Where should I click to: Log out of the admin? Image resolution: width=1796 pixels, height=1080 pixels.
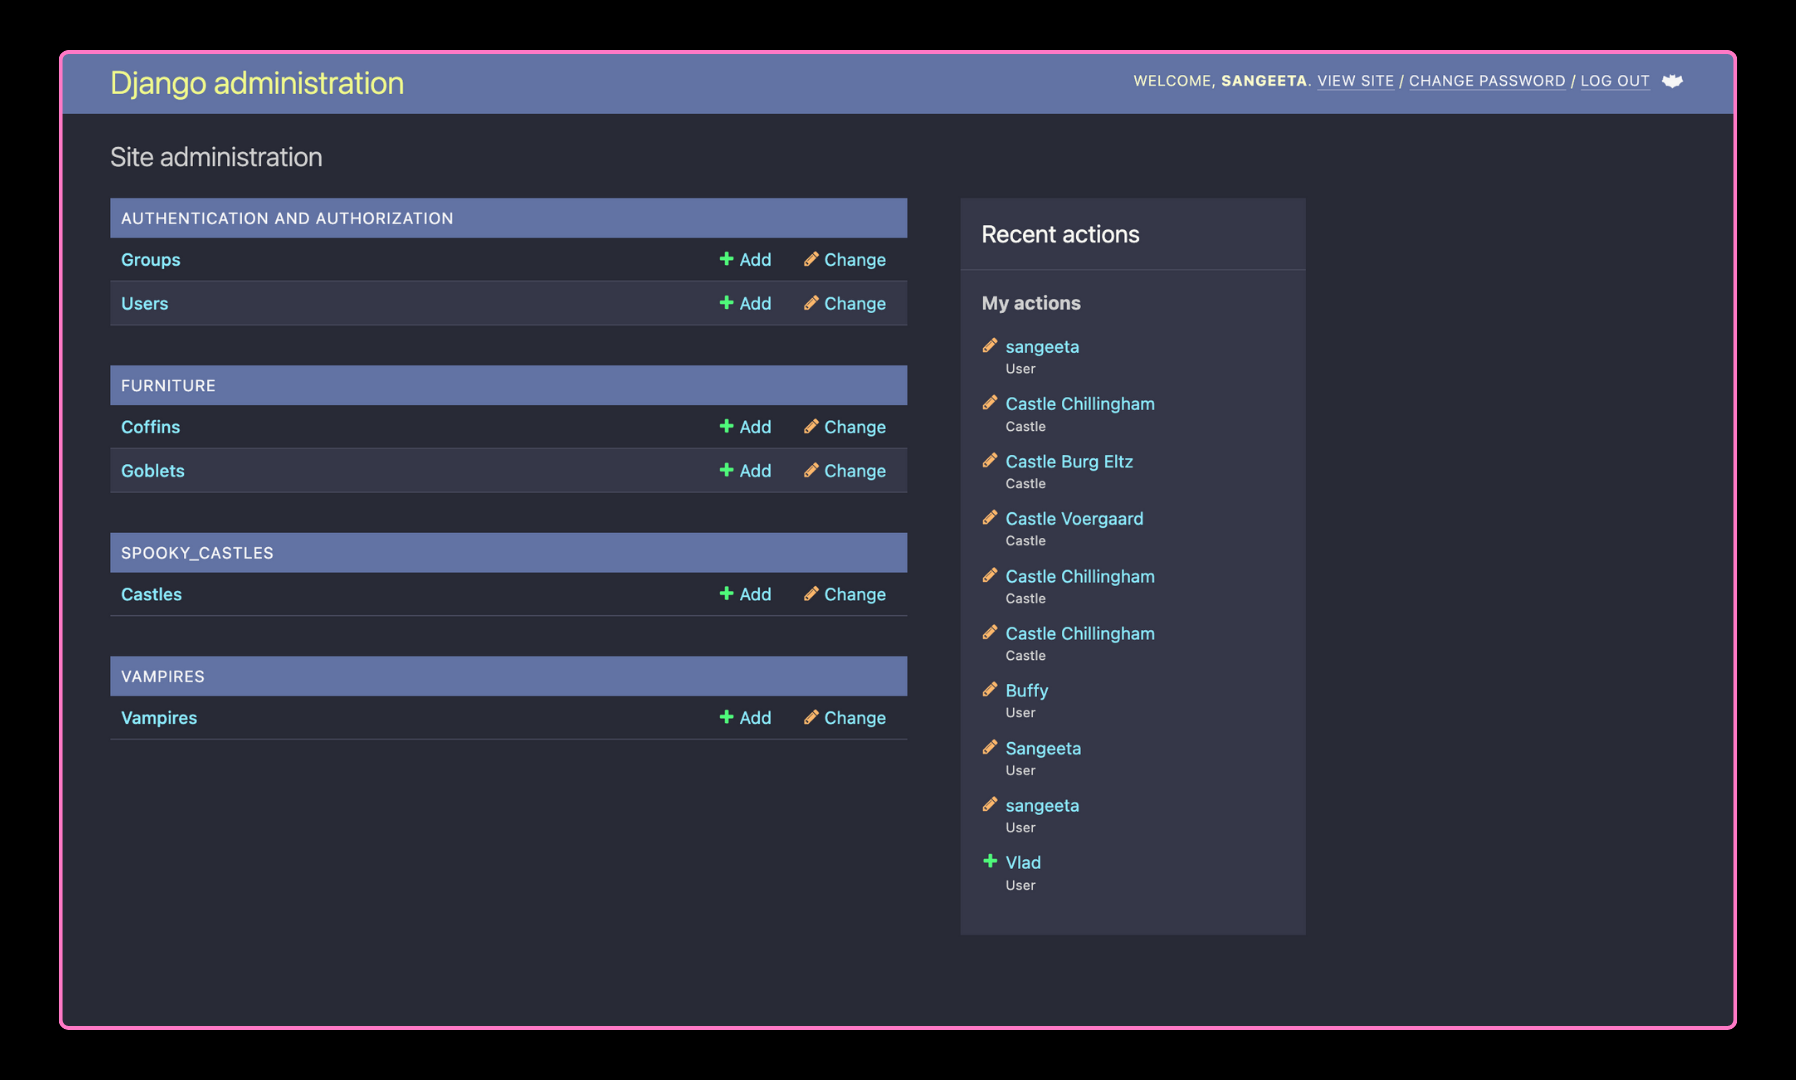[x=1614, y=81]
